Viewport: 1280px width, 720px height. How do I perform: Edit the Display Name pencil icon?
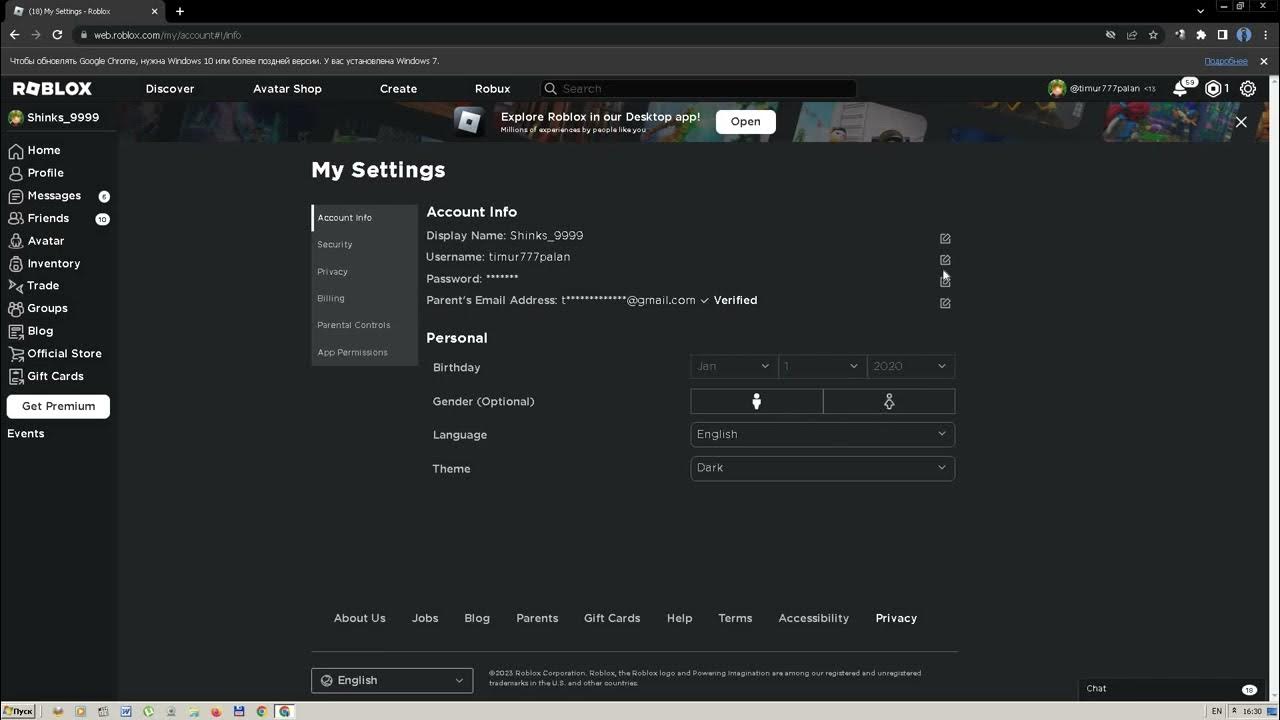(x=945, y=239)
